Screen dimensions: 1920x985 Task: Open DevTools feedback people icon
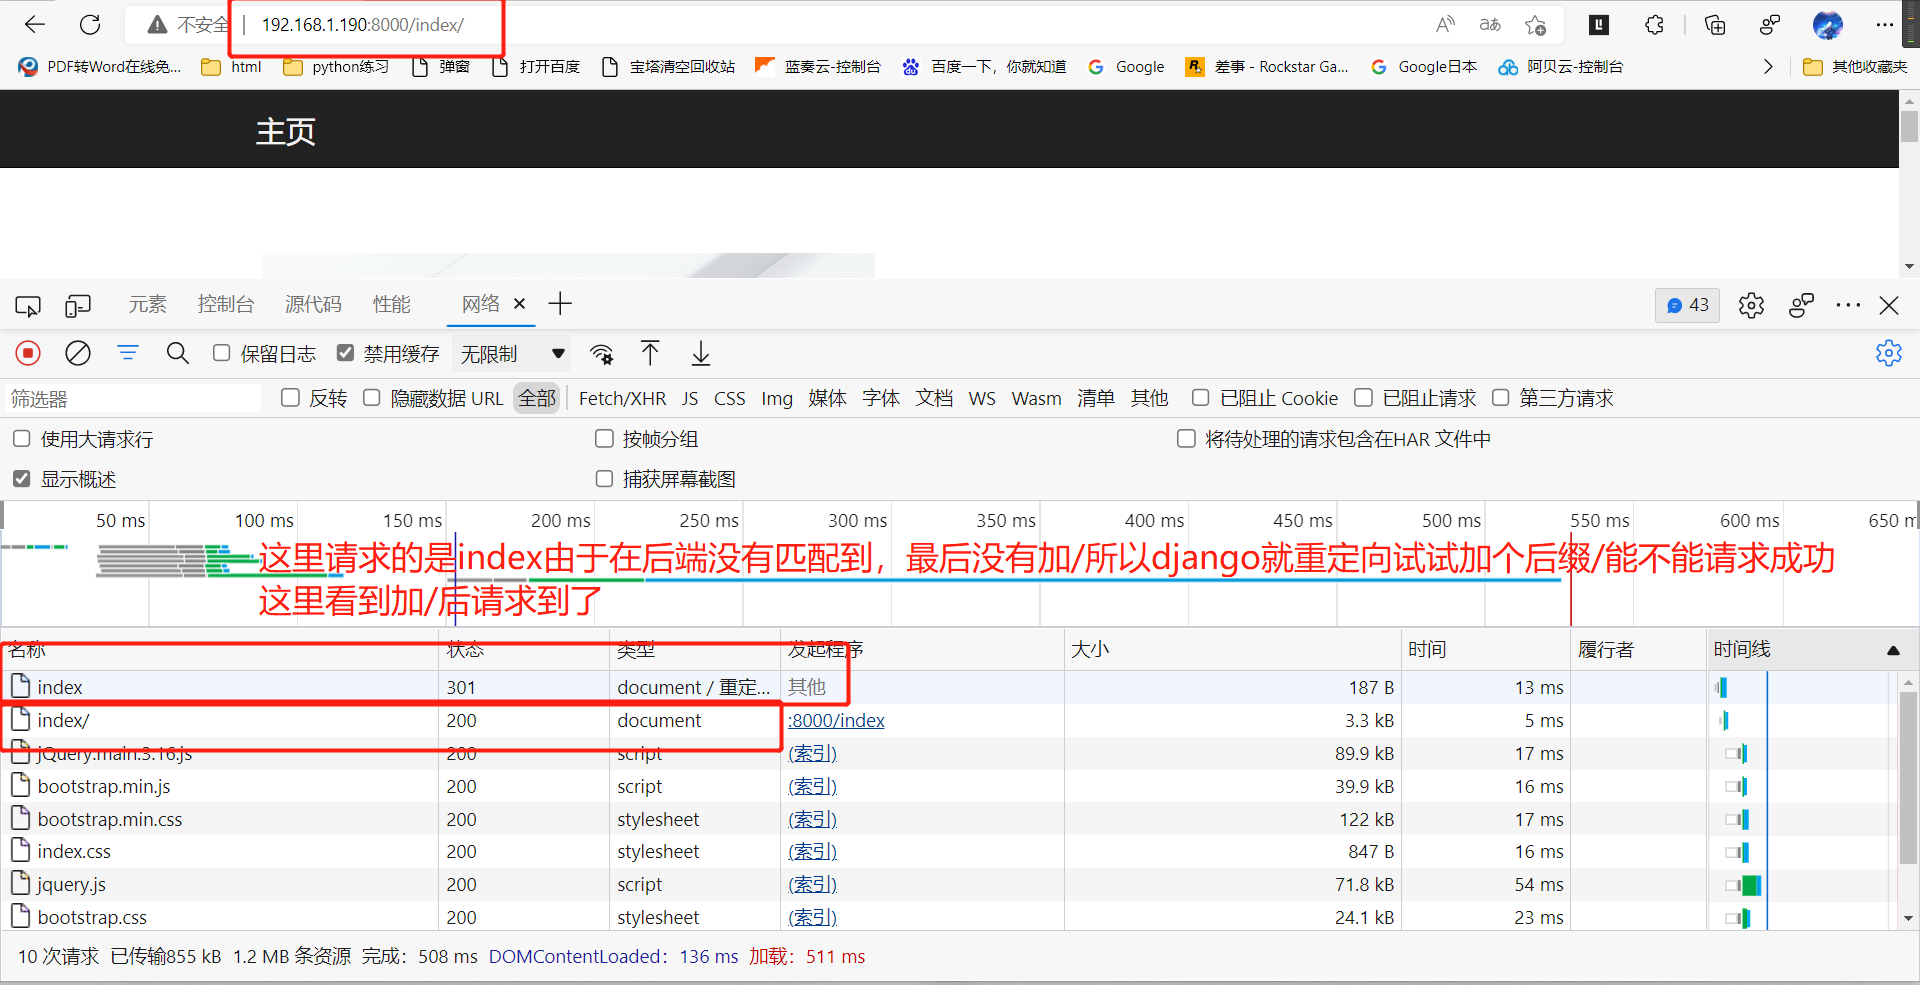coord(1801,305)
